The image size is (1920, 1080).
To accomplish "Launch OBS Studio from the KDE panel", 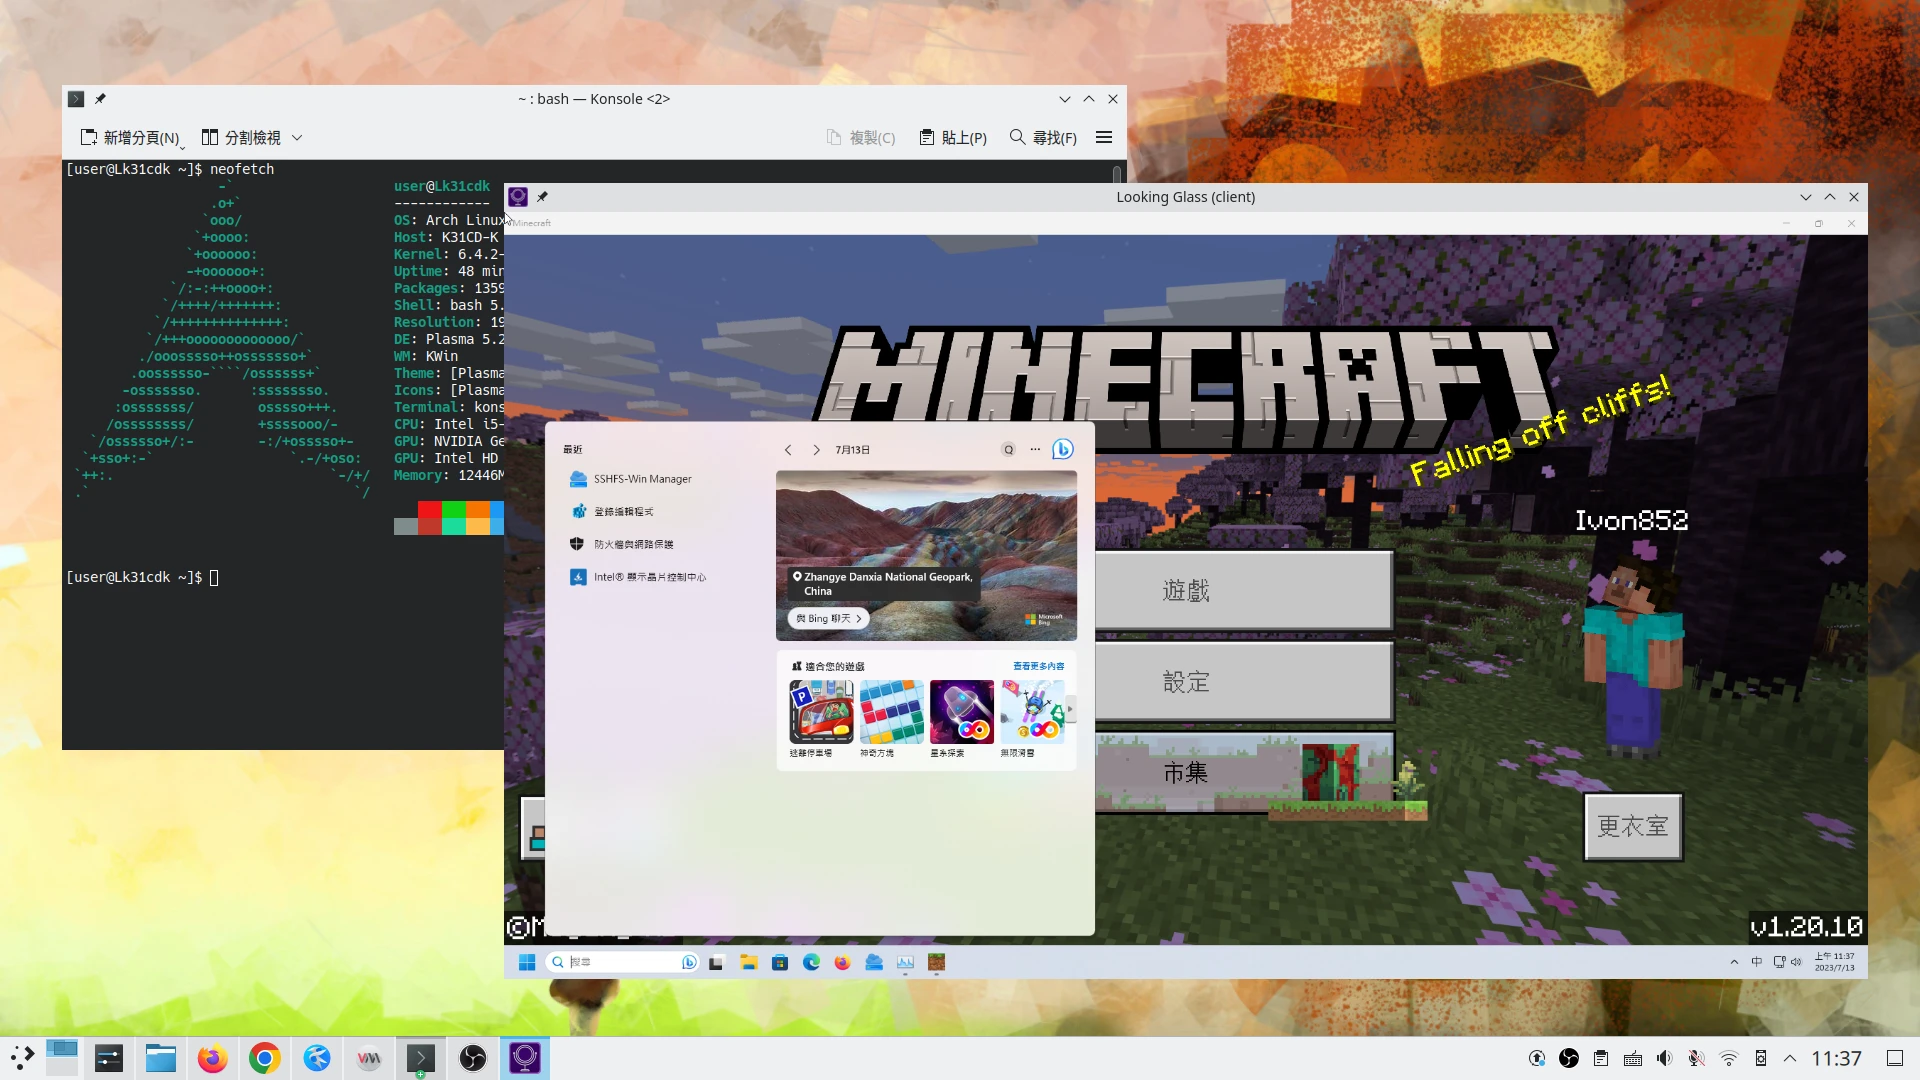I will coord(472,1058).
